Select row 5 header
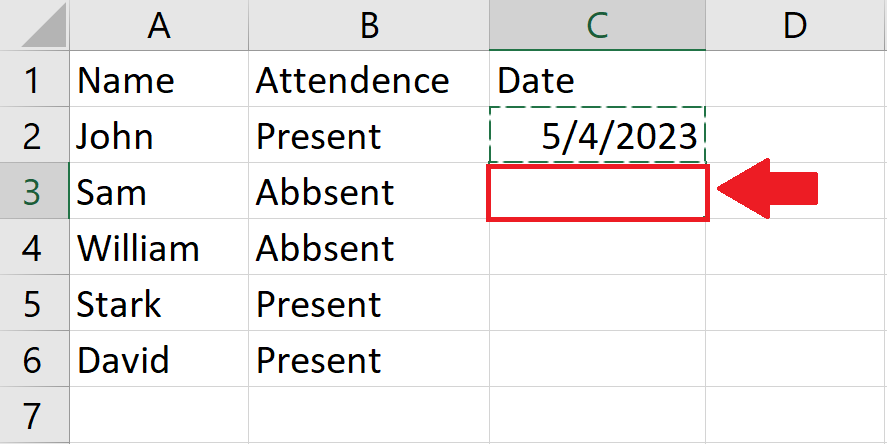This screenshot has width=887, height=444. click(x=35, y=303)
